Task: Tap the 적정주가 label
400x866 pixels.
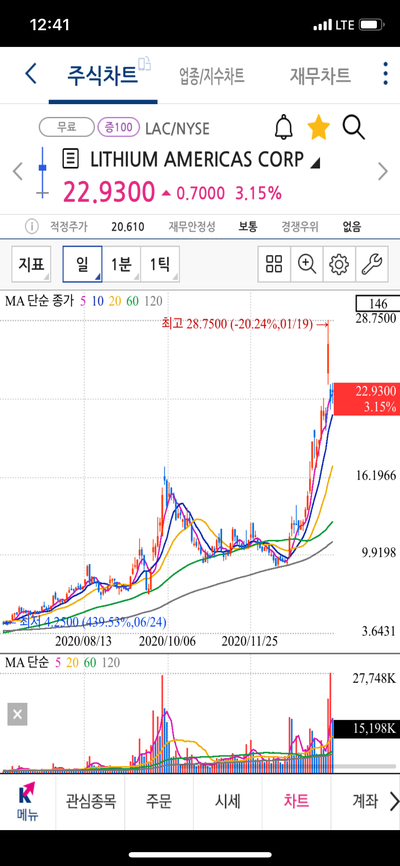Action: [69, 226]
